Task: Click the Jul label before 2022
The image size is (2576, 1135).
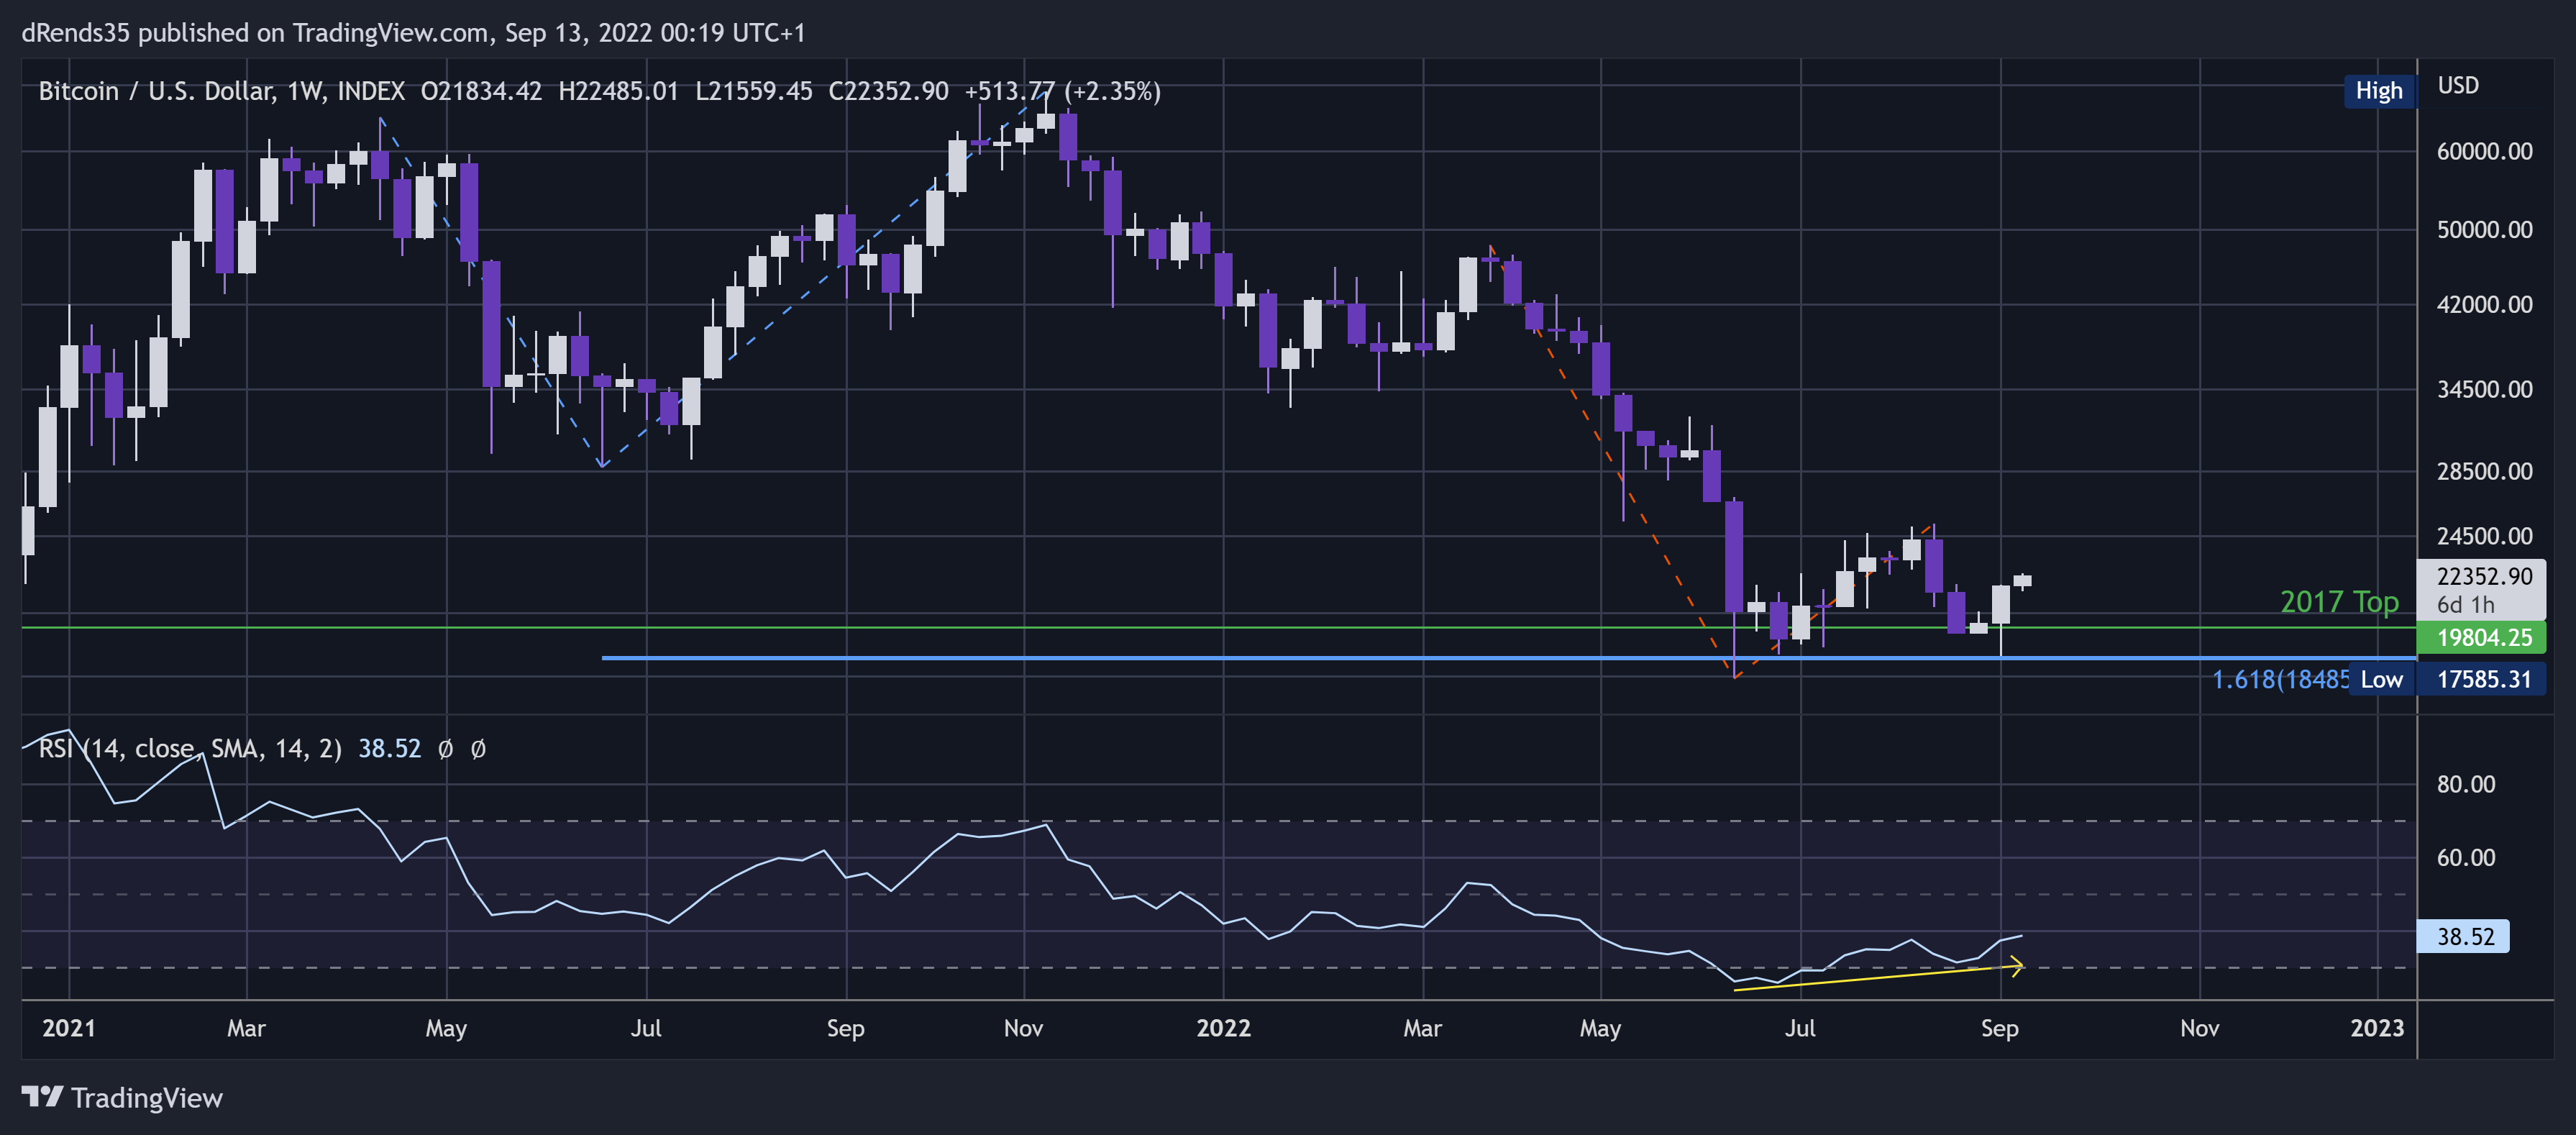Action: click(646, 1028)
